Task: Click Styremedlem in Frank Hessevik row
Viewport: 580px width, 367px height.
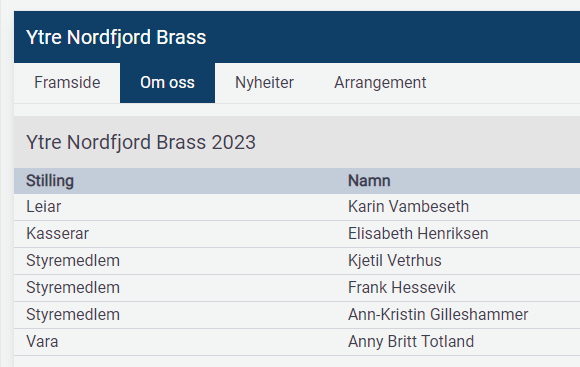Action: coord(73,287)
